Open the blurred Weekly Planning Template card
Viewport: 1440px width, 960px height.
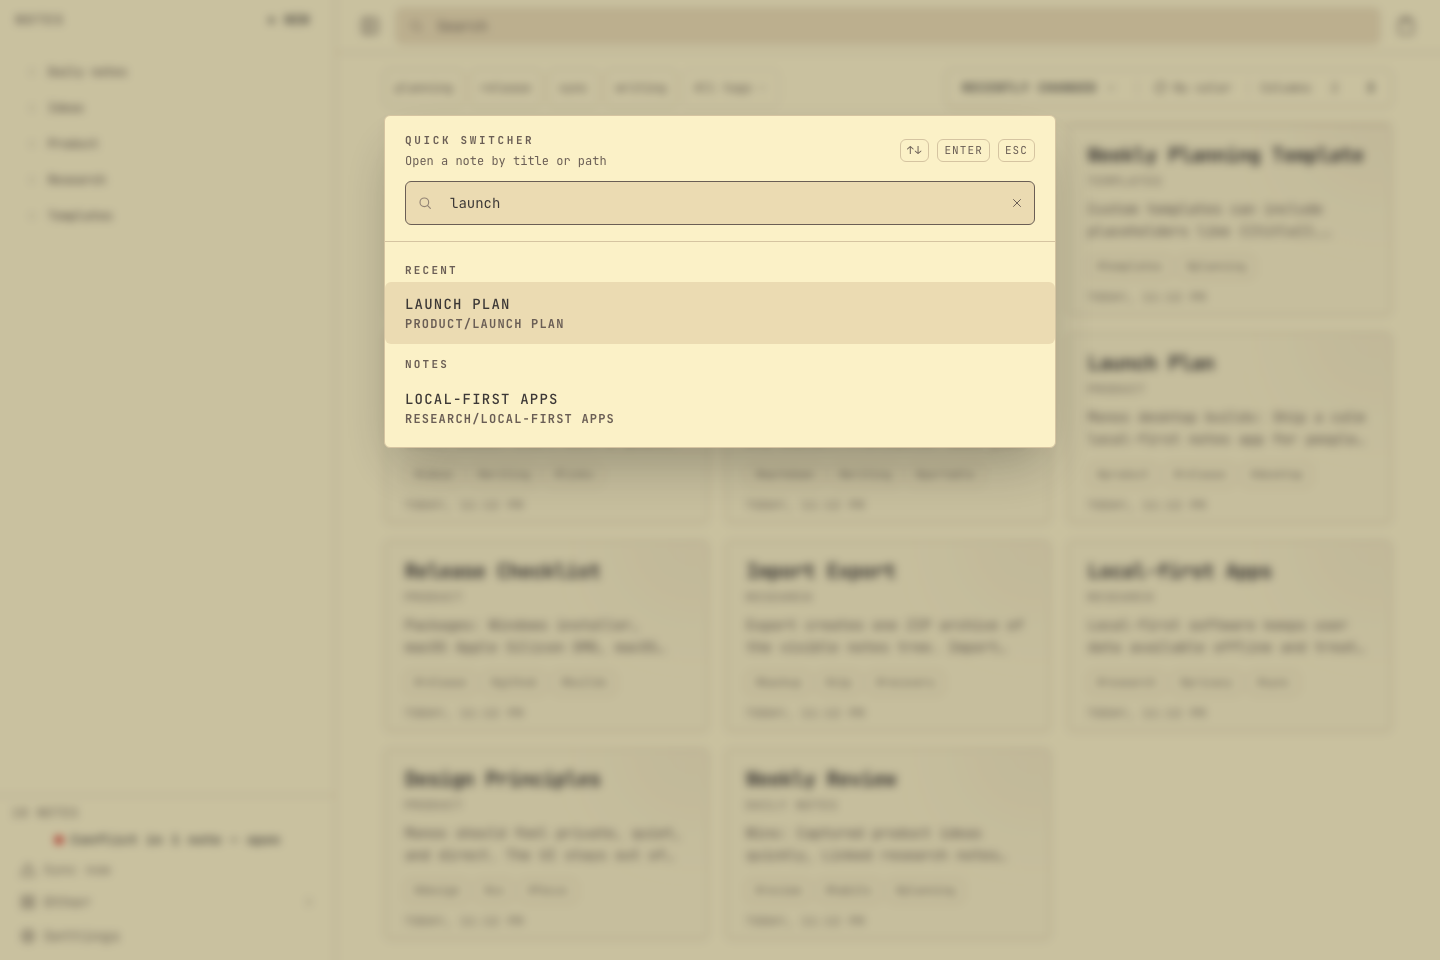coord(1229,219)
